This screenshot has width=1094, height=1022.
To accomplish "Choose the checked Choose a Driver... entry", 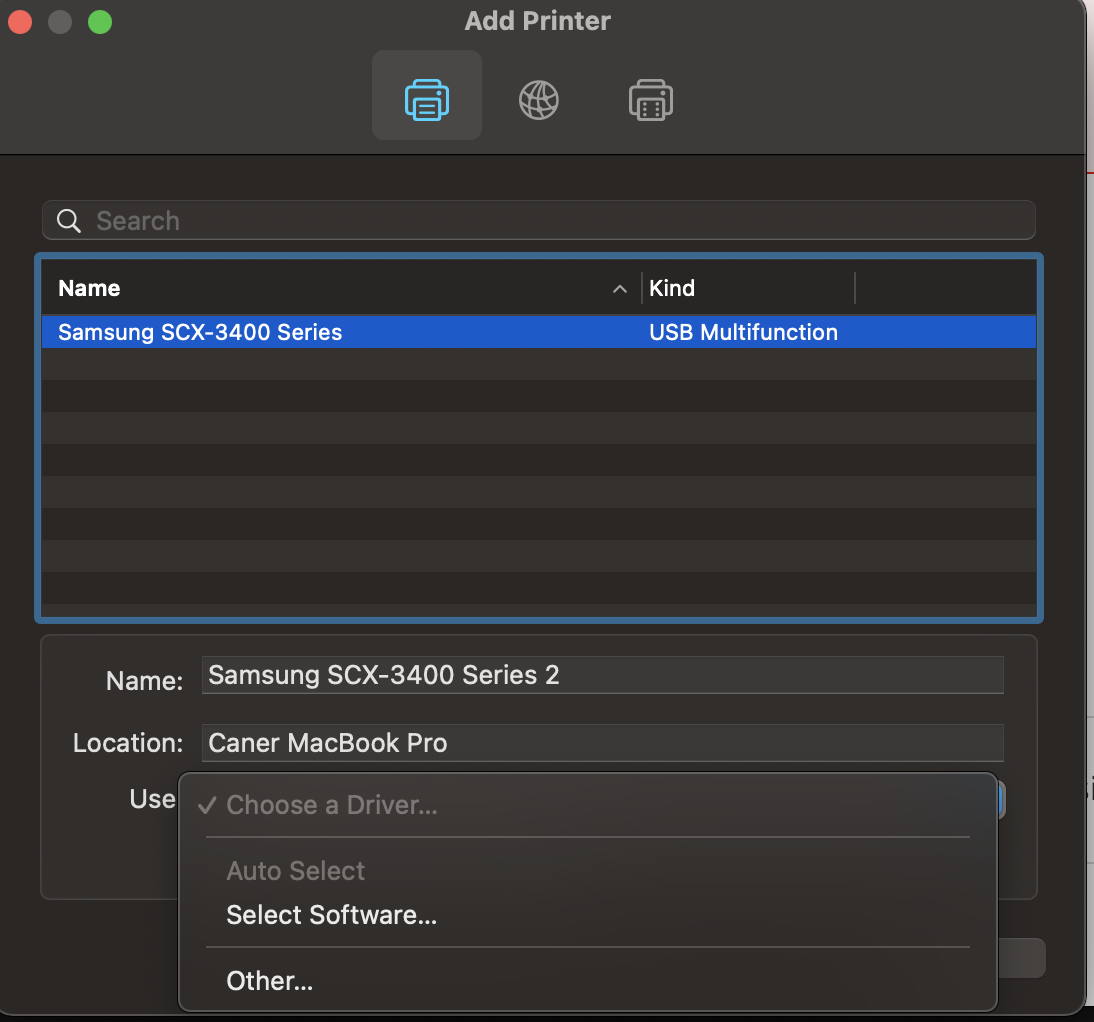I will coord(587,805).
